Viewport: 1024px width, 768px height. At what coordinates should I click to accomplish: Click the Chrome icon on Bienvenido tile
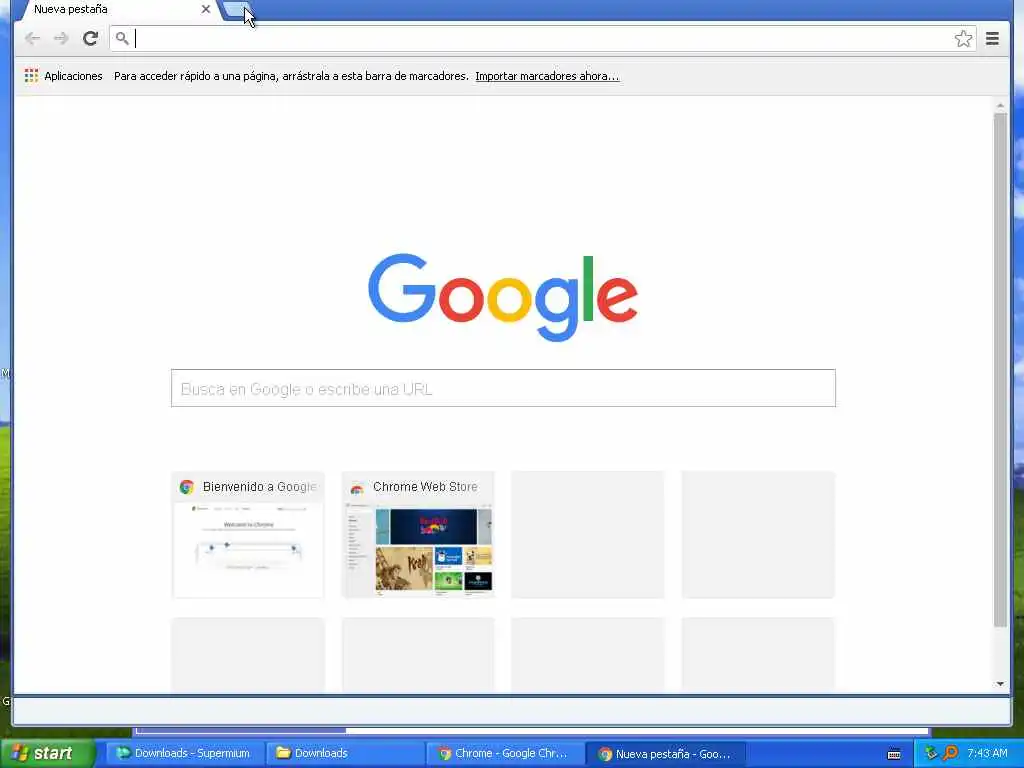coord(187,487)
